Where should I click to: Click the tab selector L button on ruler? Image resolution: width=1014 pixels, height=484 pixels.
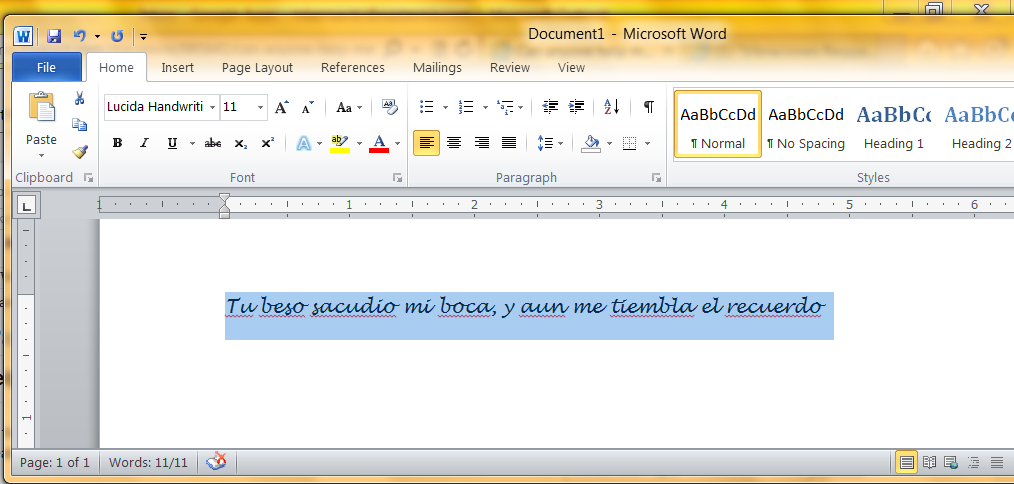(26, 207)
